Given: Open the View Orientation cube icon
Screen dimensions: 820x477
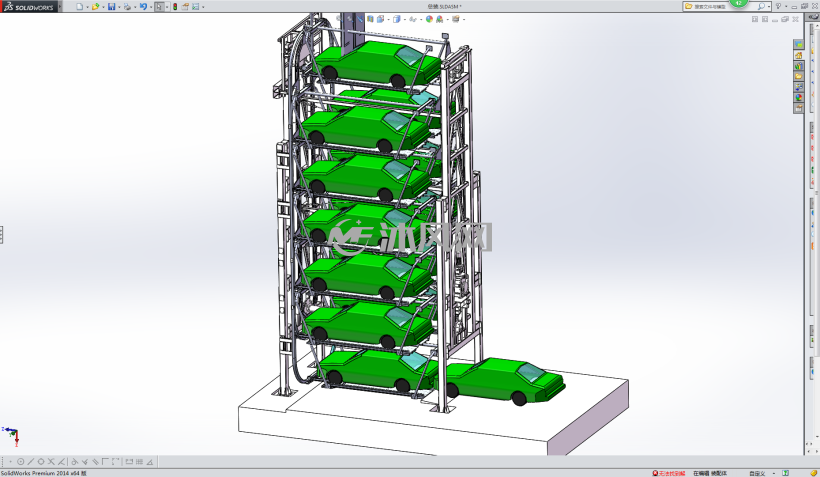Looking at the screenshot, I should [381, 19].
